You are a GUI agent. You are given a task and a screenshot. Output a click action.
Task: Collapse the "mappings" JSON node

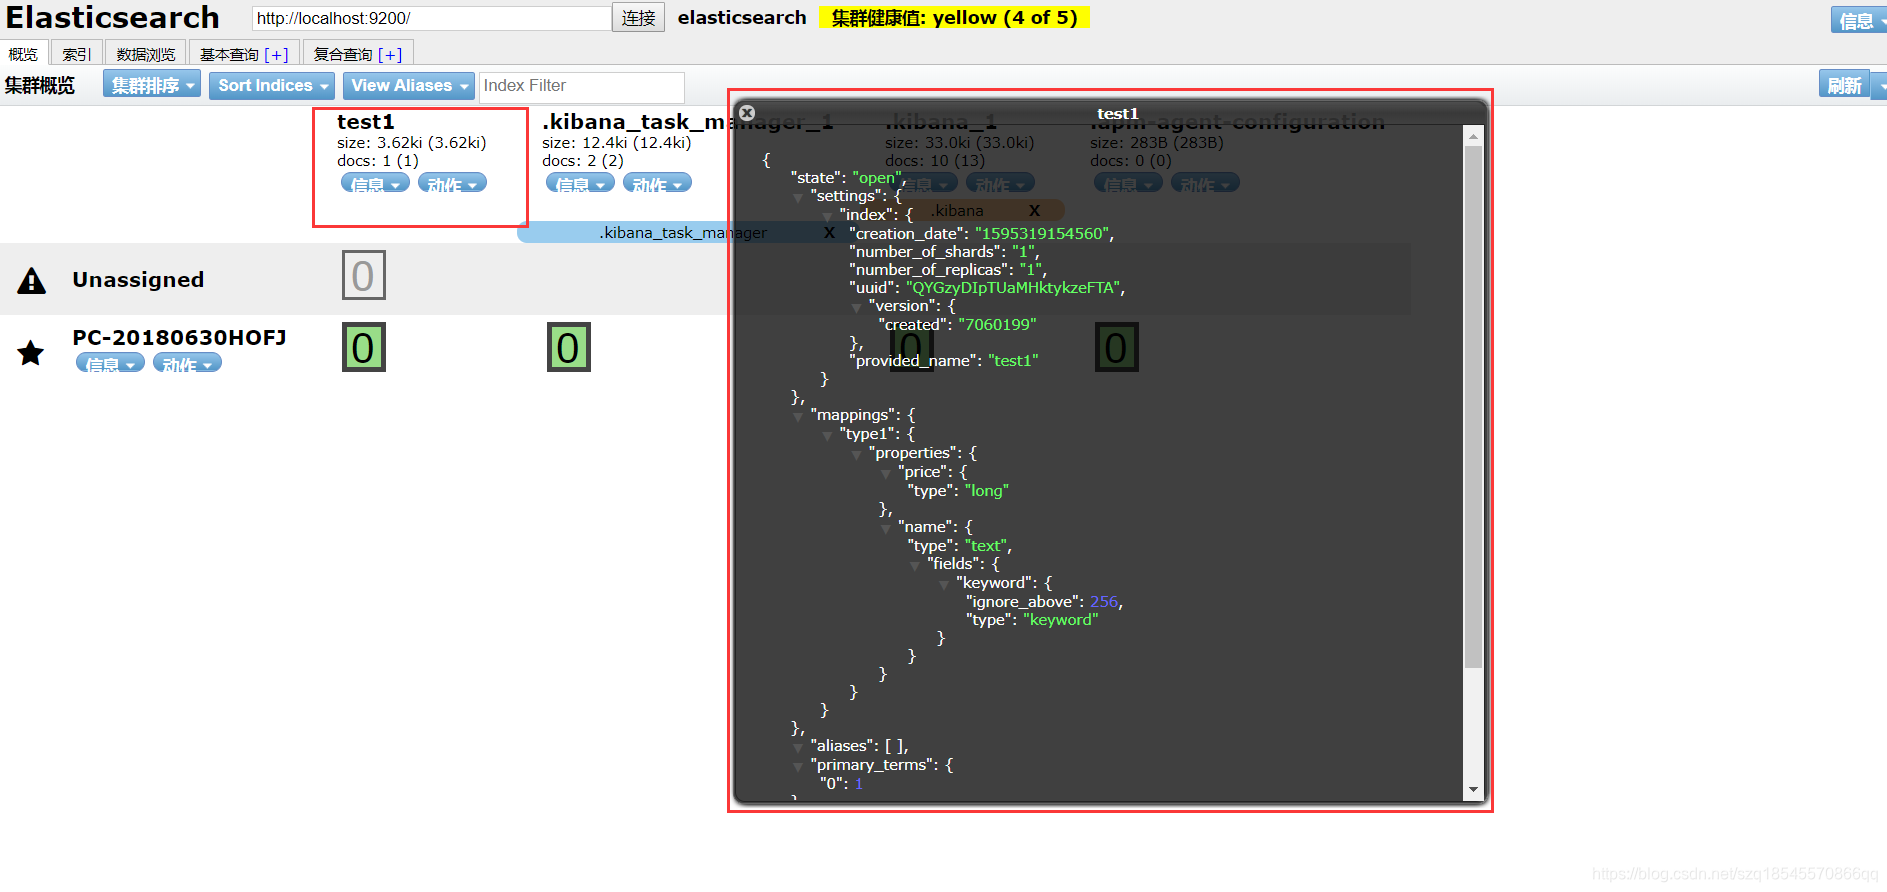tap(798, 417)
